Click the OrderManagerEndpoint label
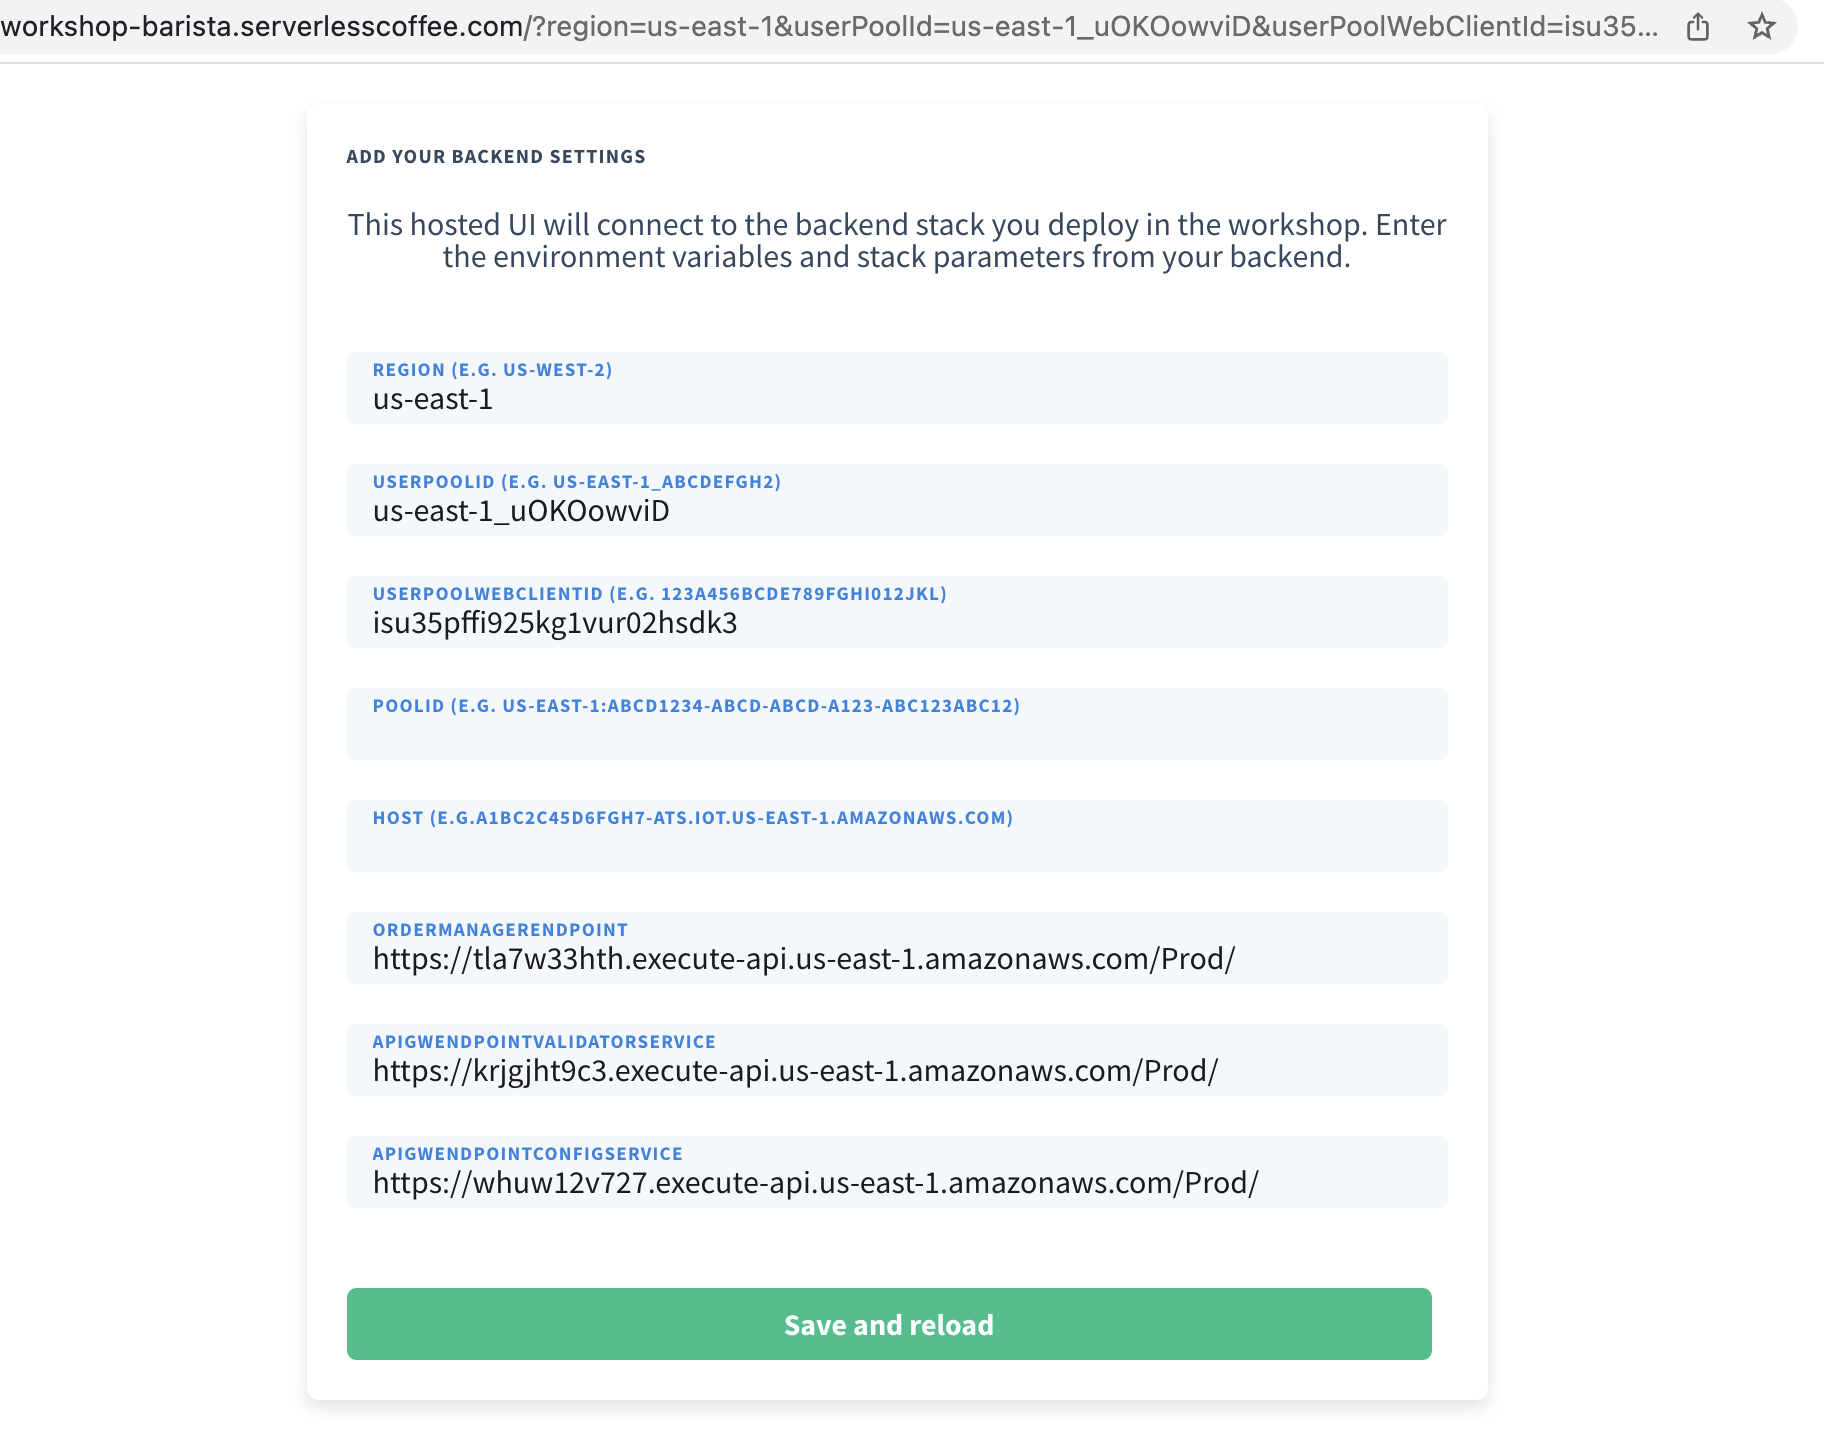The width and height of the screenshot is (1824, 1454). (x=500, y=930)
